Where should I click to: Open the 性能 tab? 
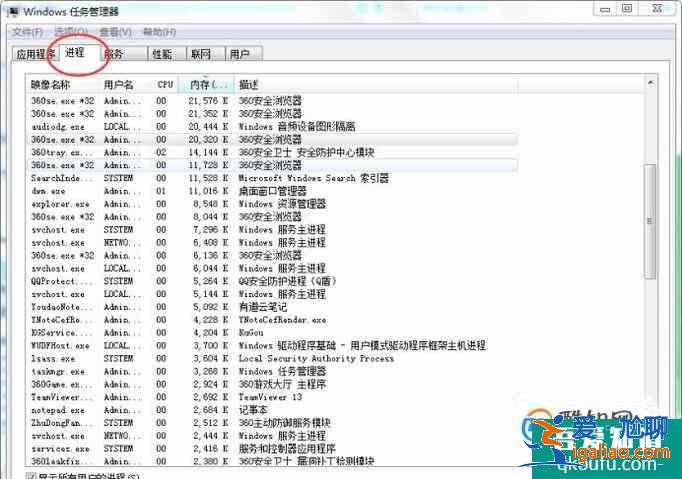point(167,54)
